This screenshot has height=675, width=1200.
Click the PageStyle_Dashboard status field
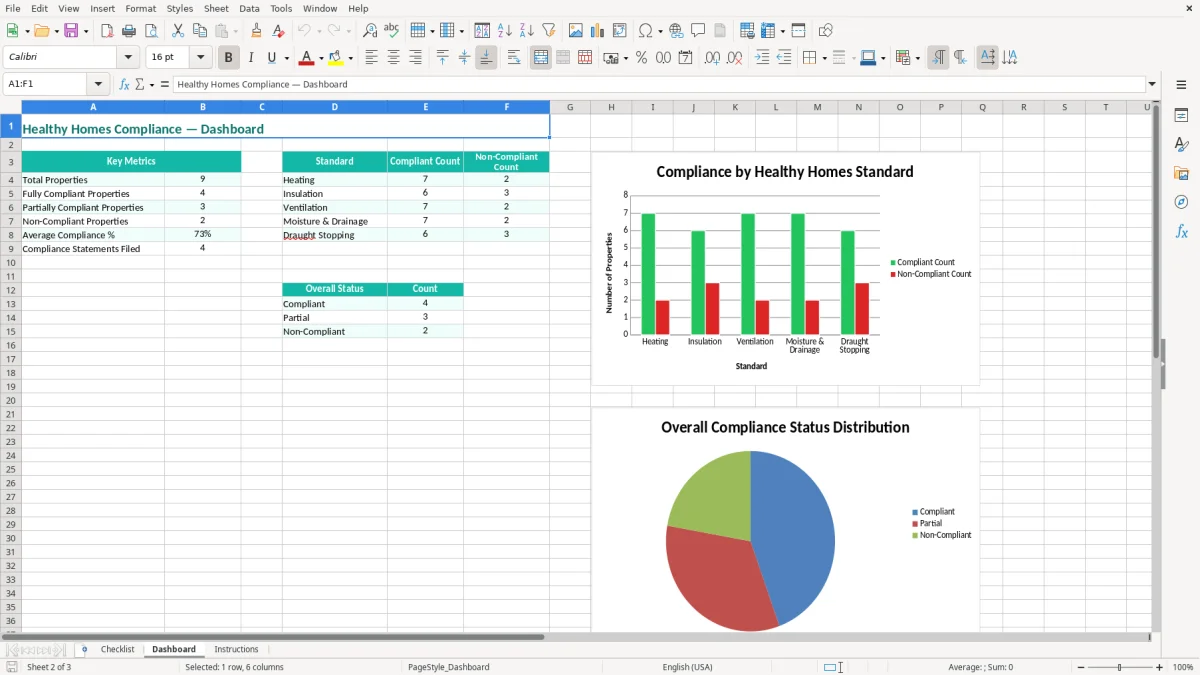coord(448,667)
